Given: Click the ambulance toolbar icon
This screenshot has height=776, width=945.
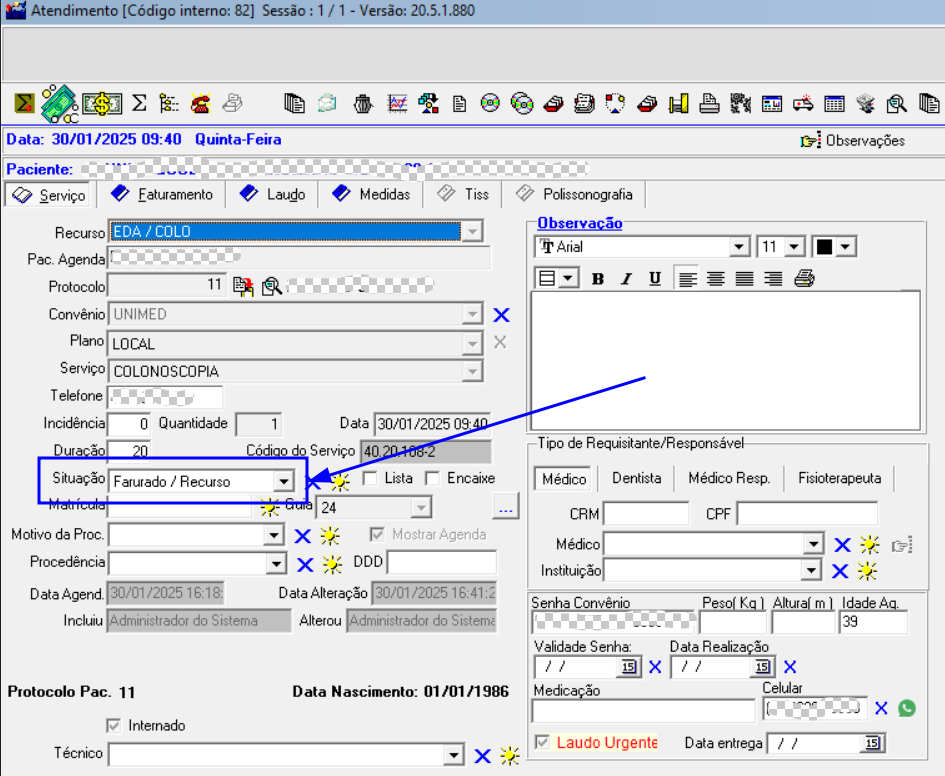Looking at the screenshot, I should tap(803, 104).
